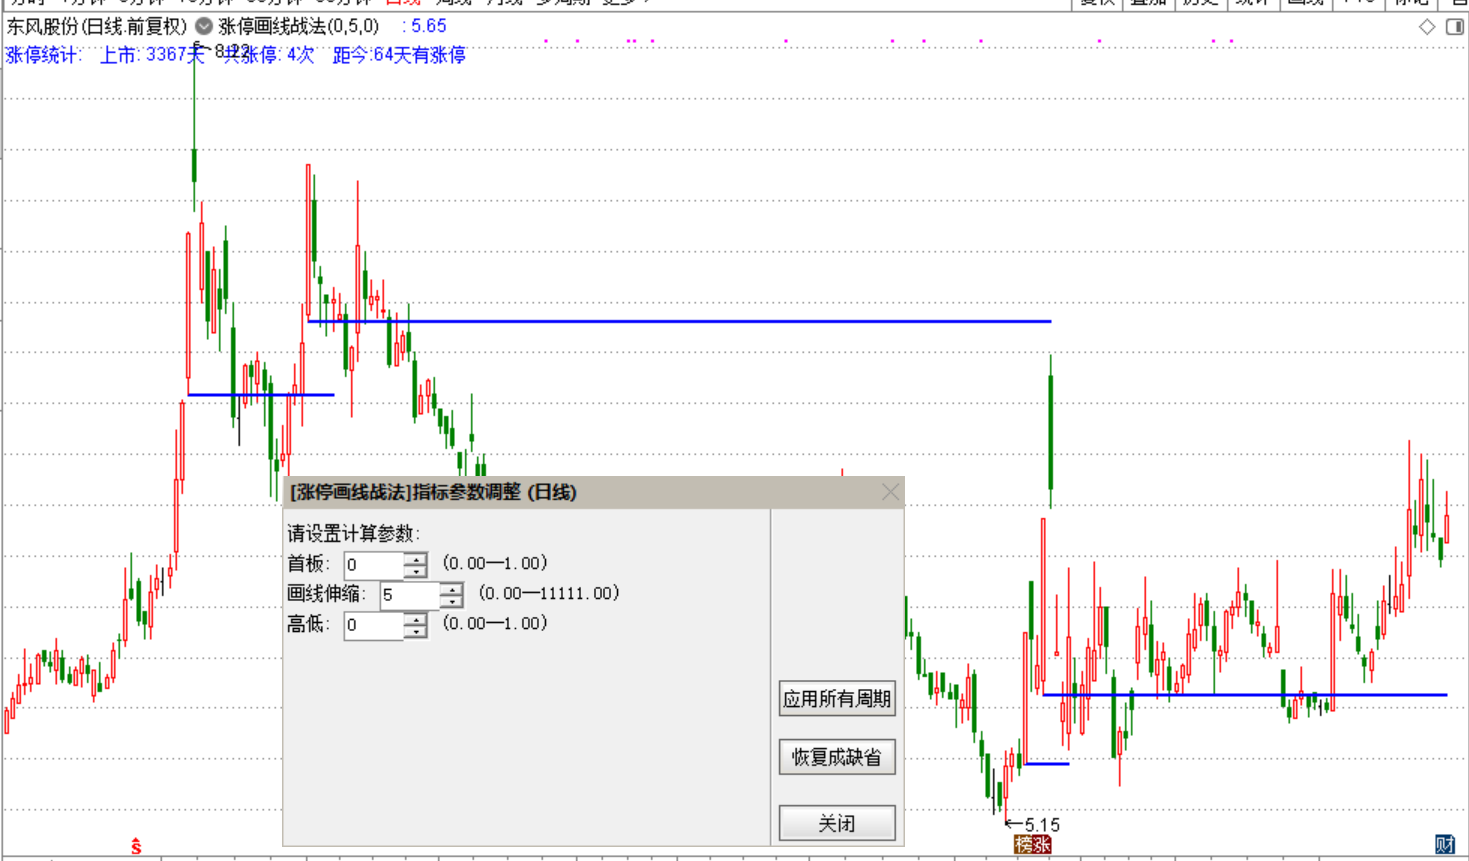Click the 榜张 badge below 5.15
The height and width of the screenshot is (861, 1469).
pyautogui.click(x=1032, y=845)
